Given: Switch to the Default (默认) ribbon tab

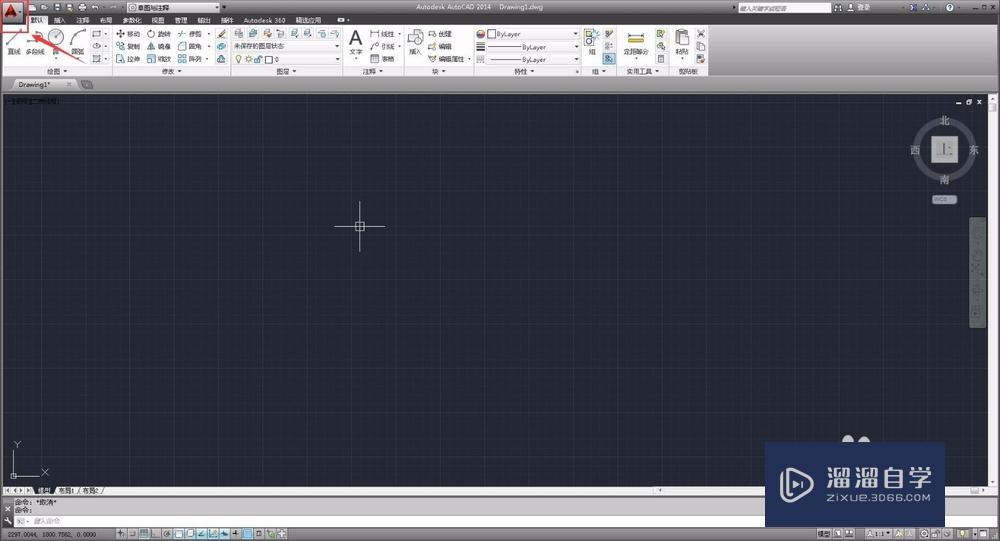Looking at the screenshot, I should coord(37,20).
